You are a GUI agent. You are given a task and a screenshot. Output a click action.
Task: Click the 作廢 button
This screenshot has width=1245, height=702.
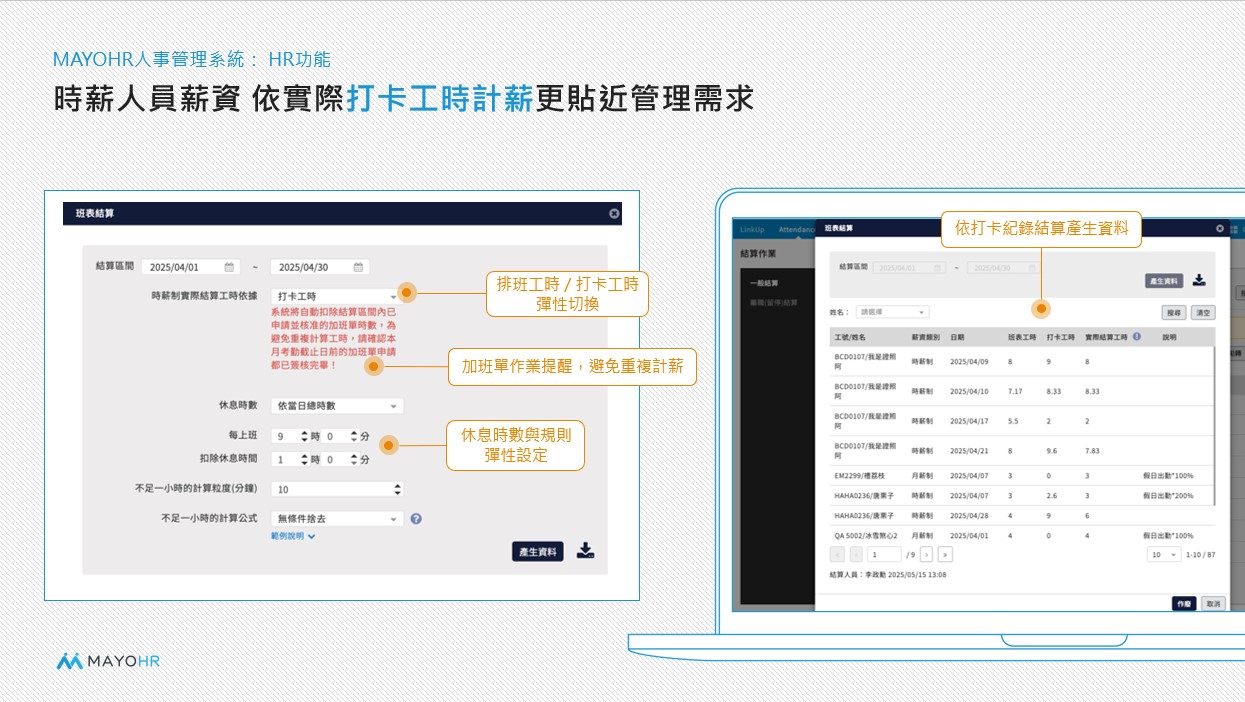click(1184, 603)
